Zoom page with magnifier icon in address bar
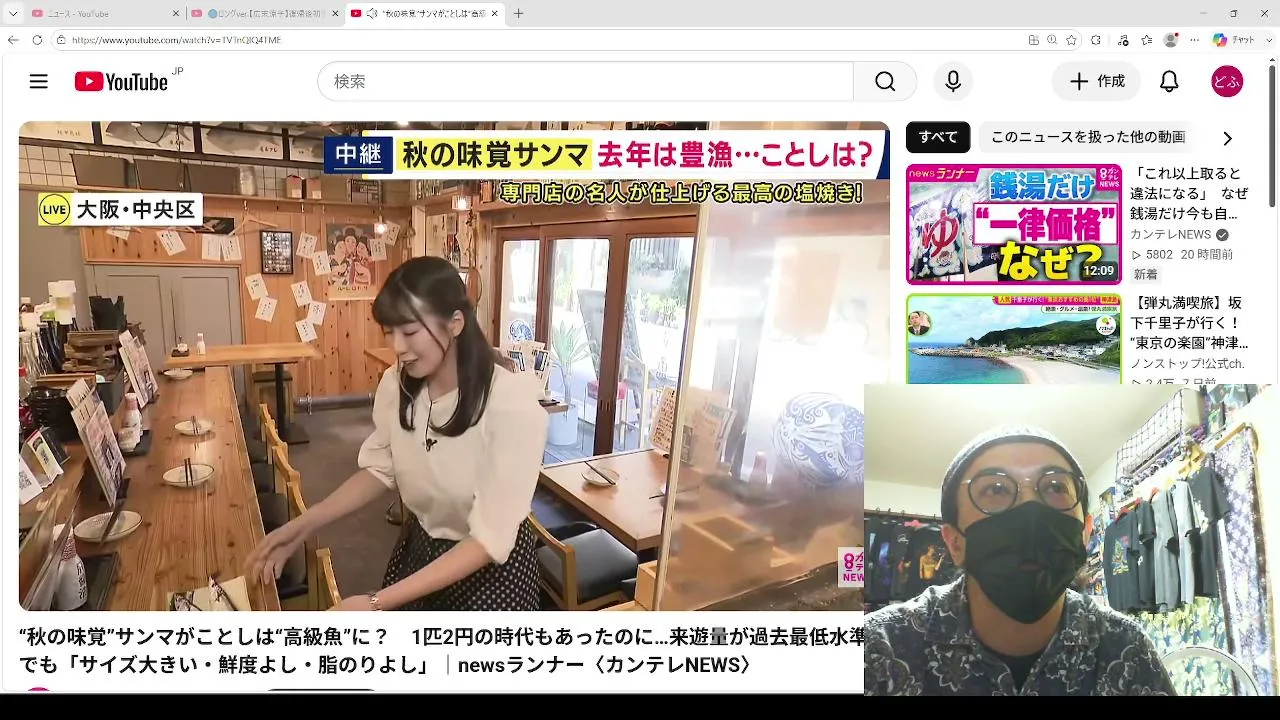Image resolution: width=1280 pixels, height=720 pixels. [1053, 40]
